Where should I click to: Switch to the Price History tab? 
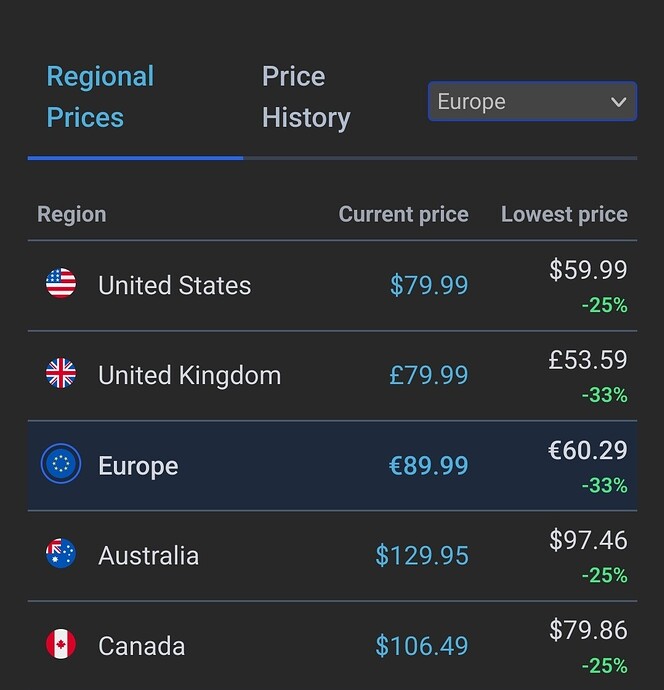coord(306,97)
